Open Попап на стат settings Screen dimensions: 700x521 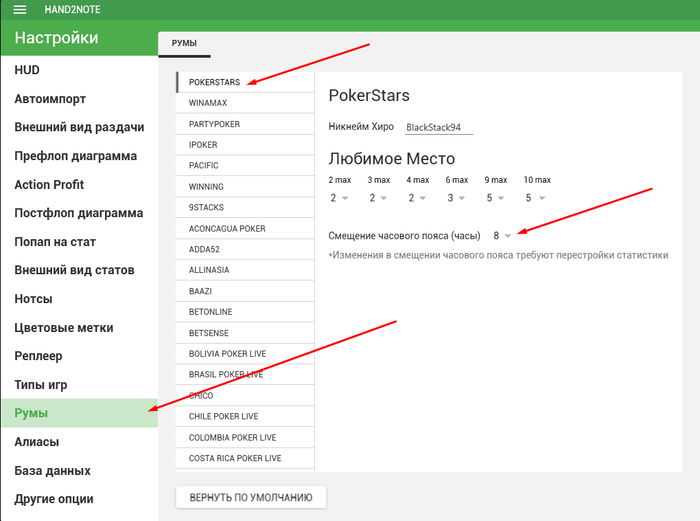coord(79,242)
